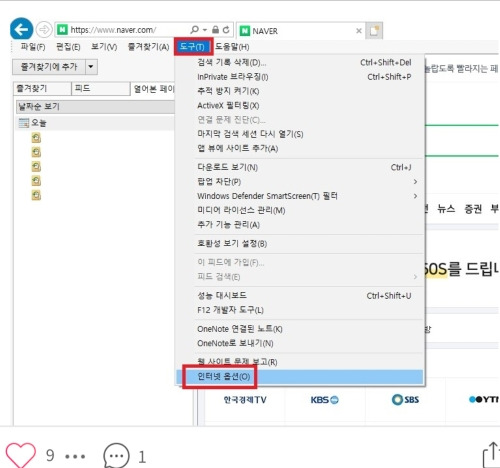Expand the 즐겨찾기에 추가 dropdown arrow
This screenshot has width=500, height=468.
point(91,67)
